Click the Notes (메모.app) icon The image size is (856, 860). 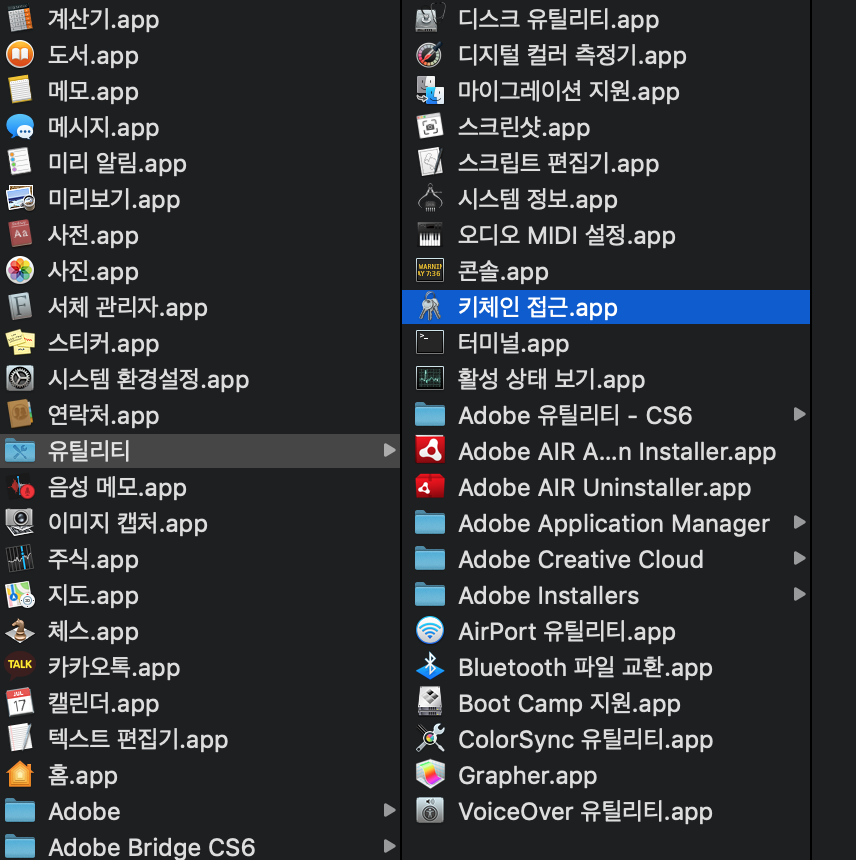(x=20, y=90)
